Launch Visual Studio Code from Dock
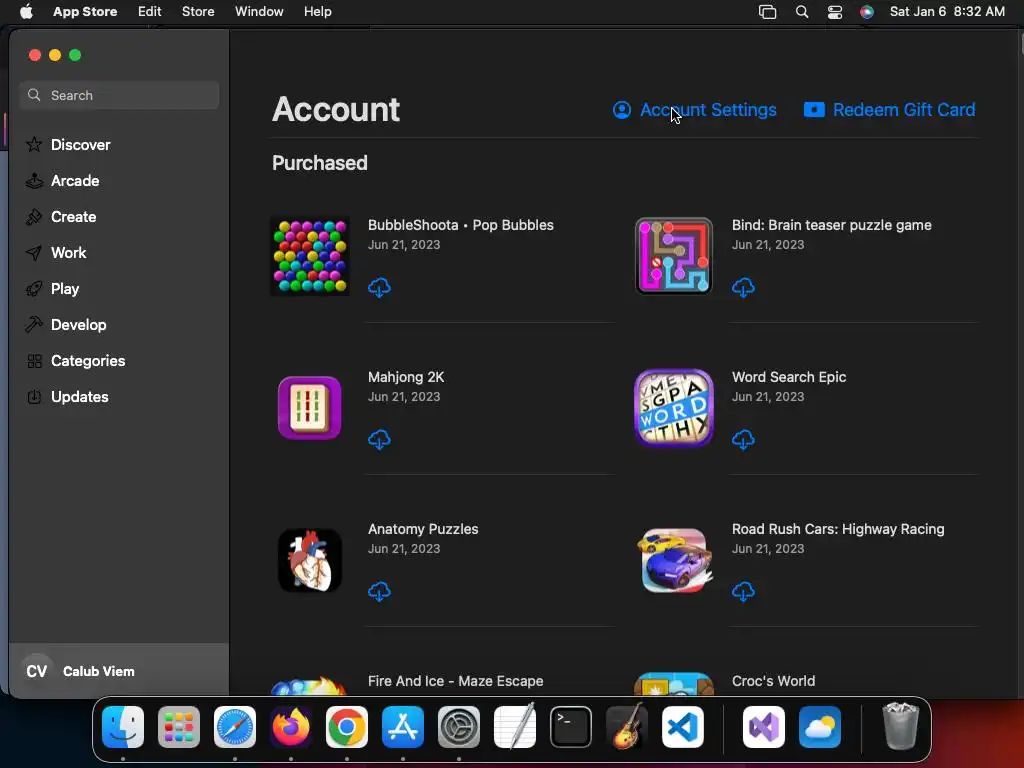Screen dimensions: 1024x768 (682, 727)
